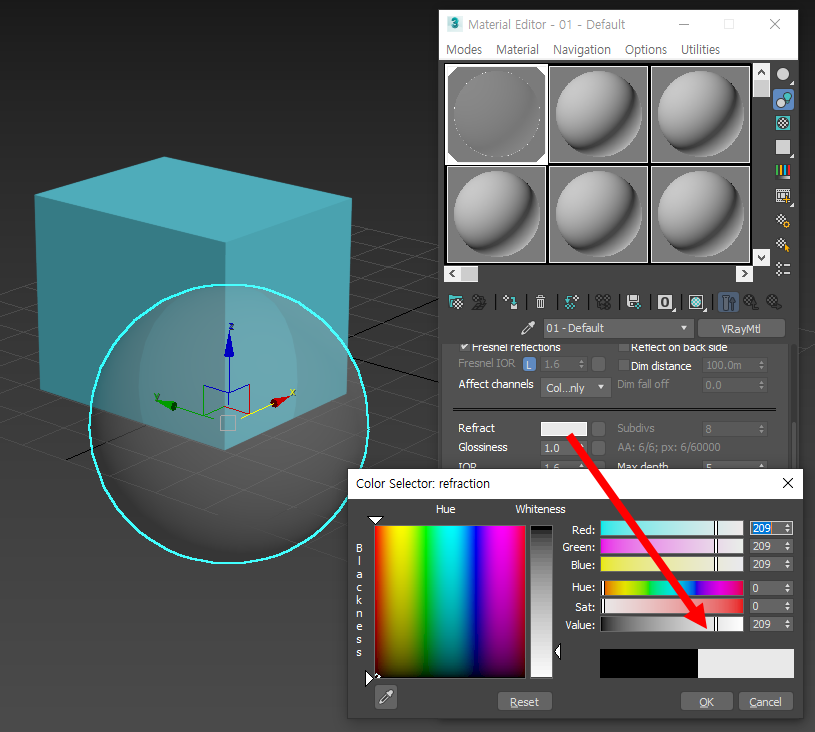Click OK in Color Selector
This screenshot has height=732, width=815.
(x=707, y=702)
